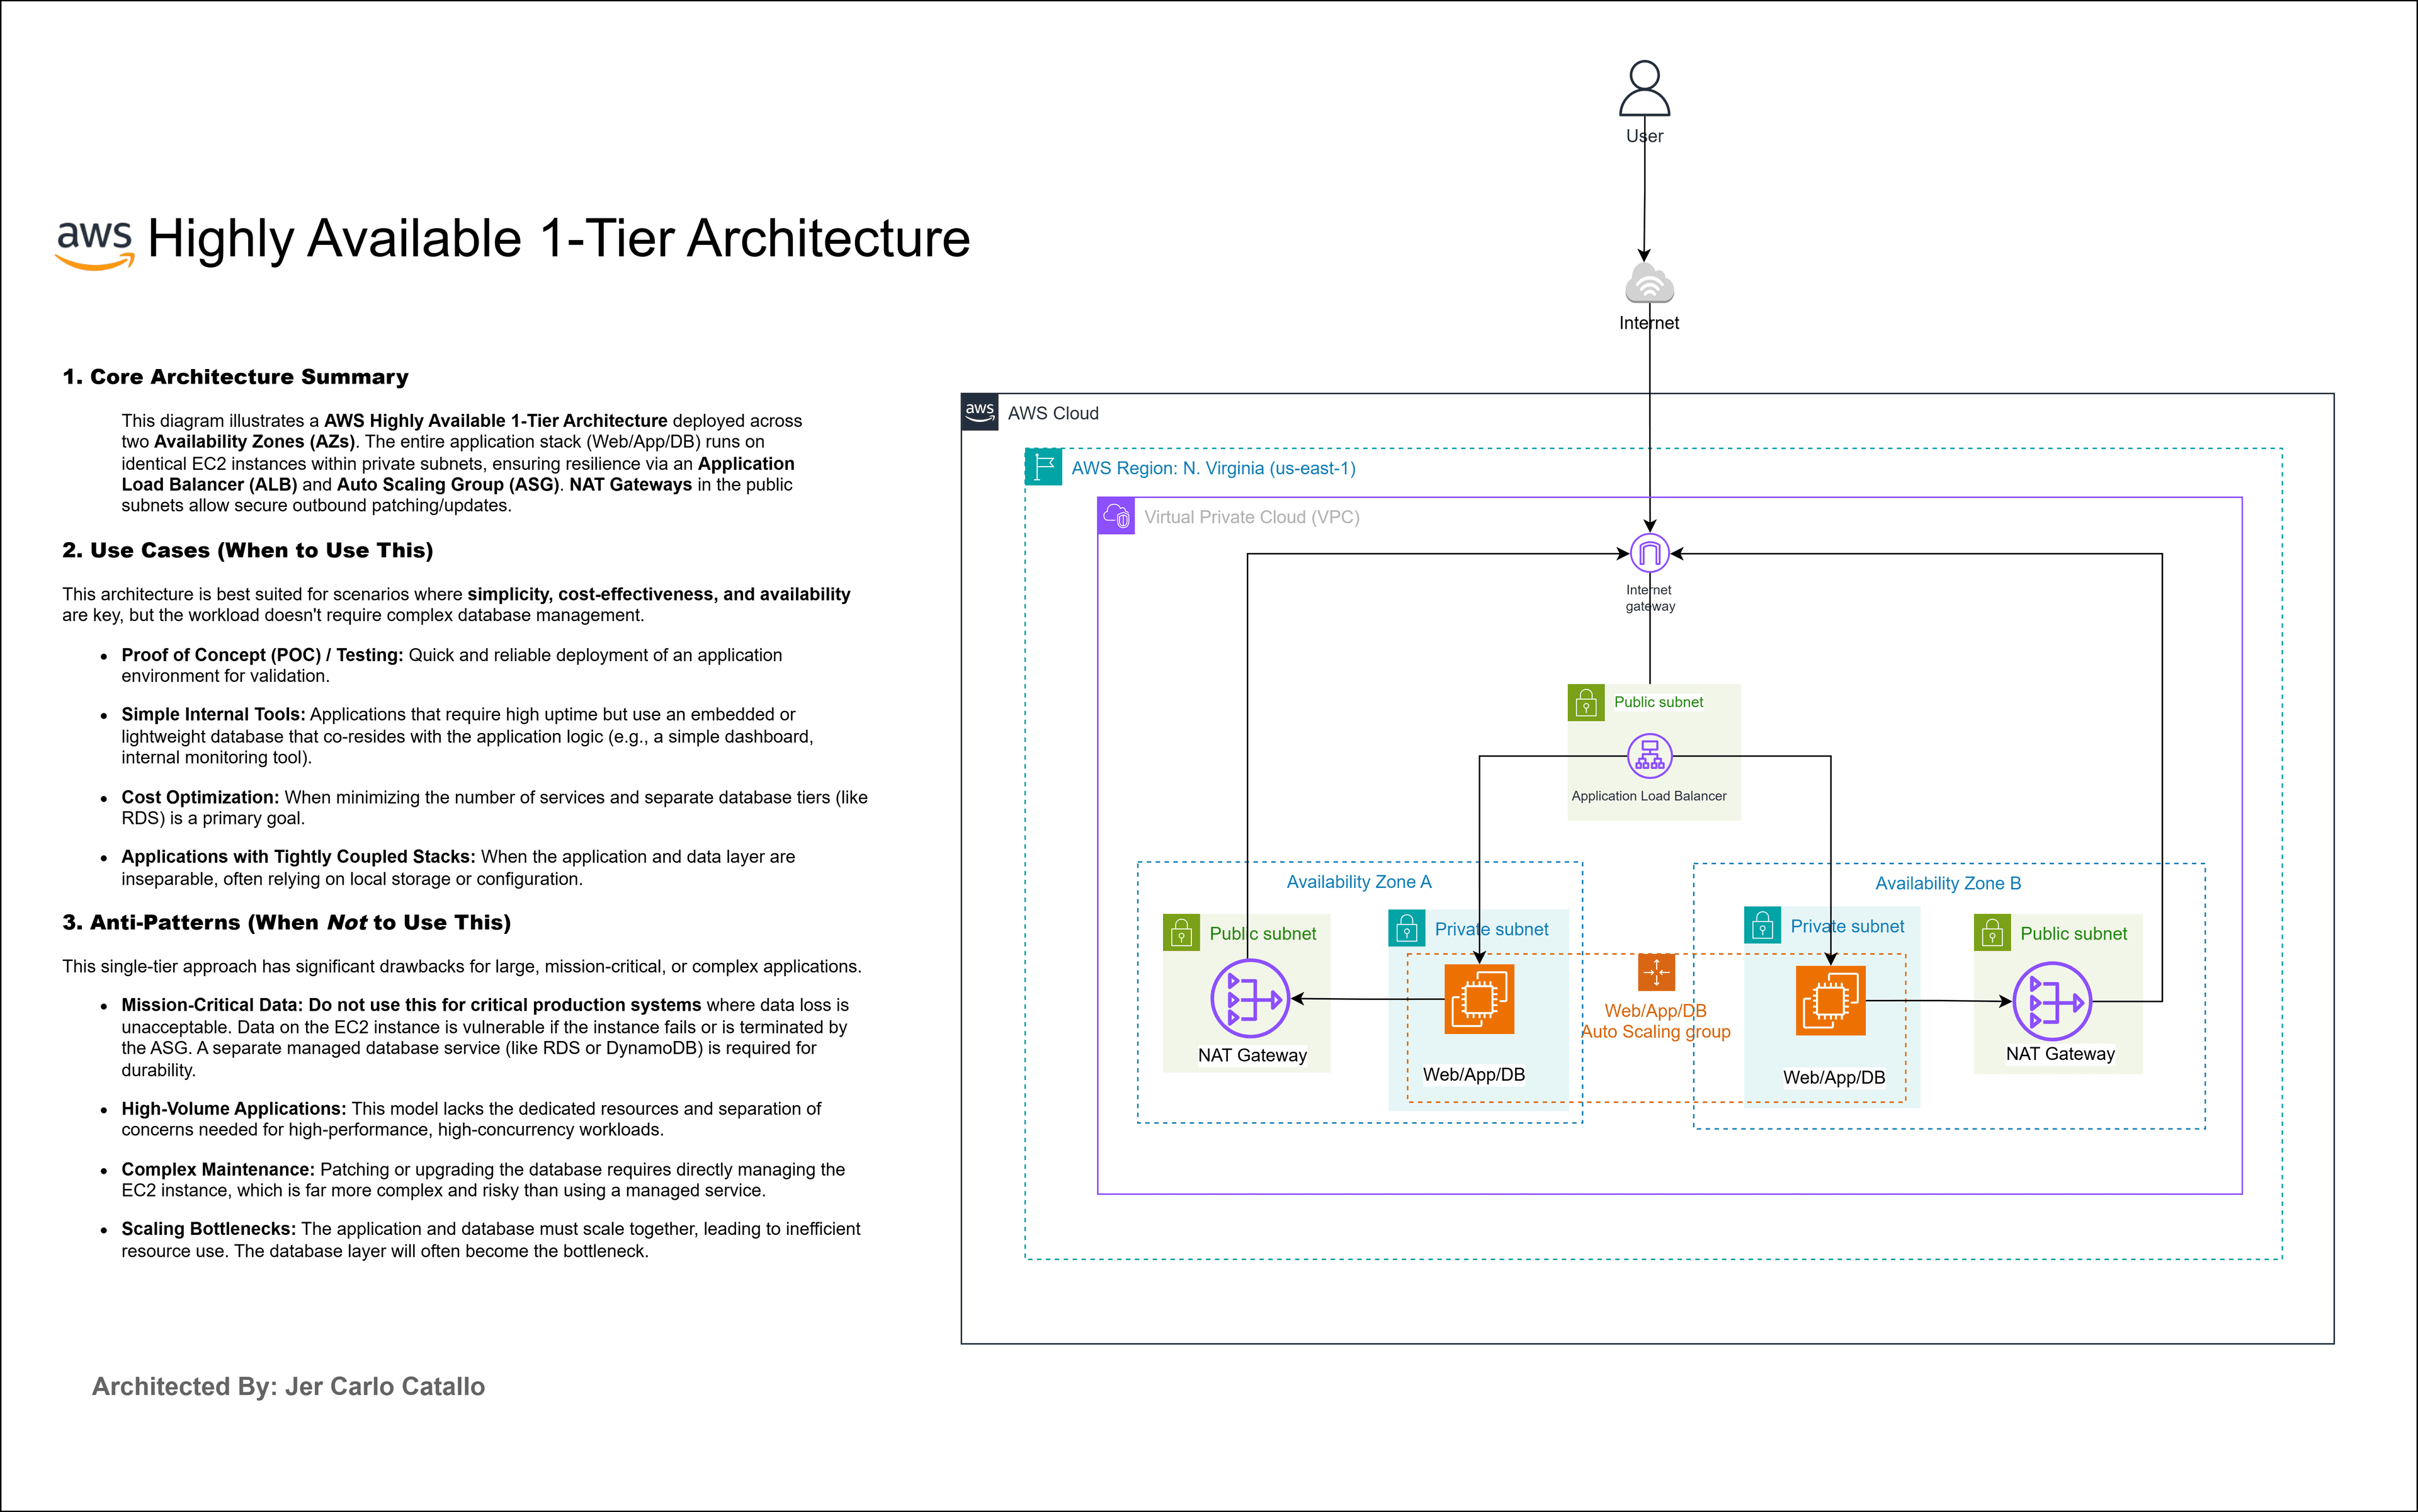Select the '3. Anti-Patterns' heading
Screen dimensions: 2418x1512
tap(286, 923)
